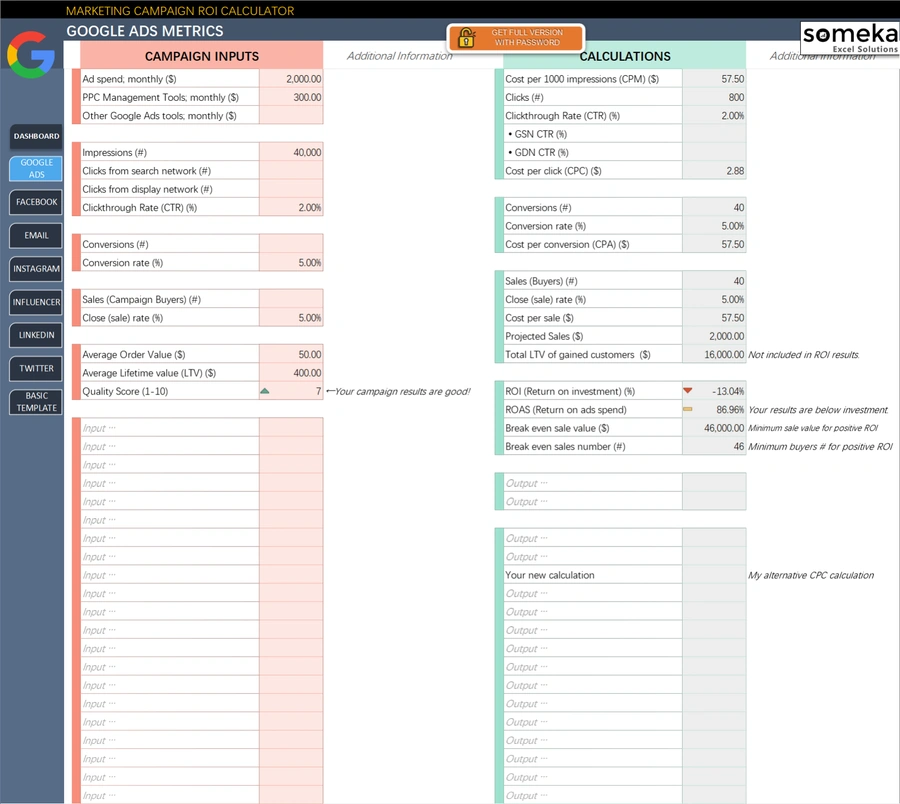Click 'Your results are below investment' note
Screen dimensions: 900x804
[818, 409]
